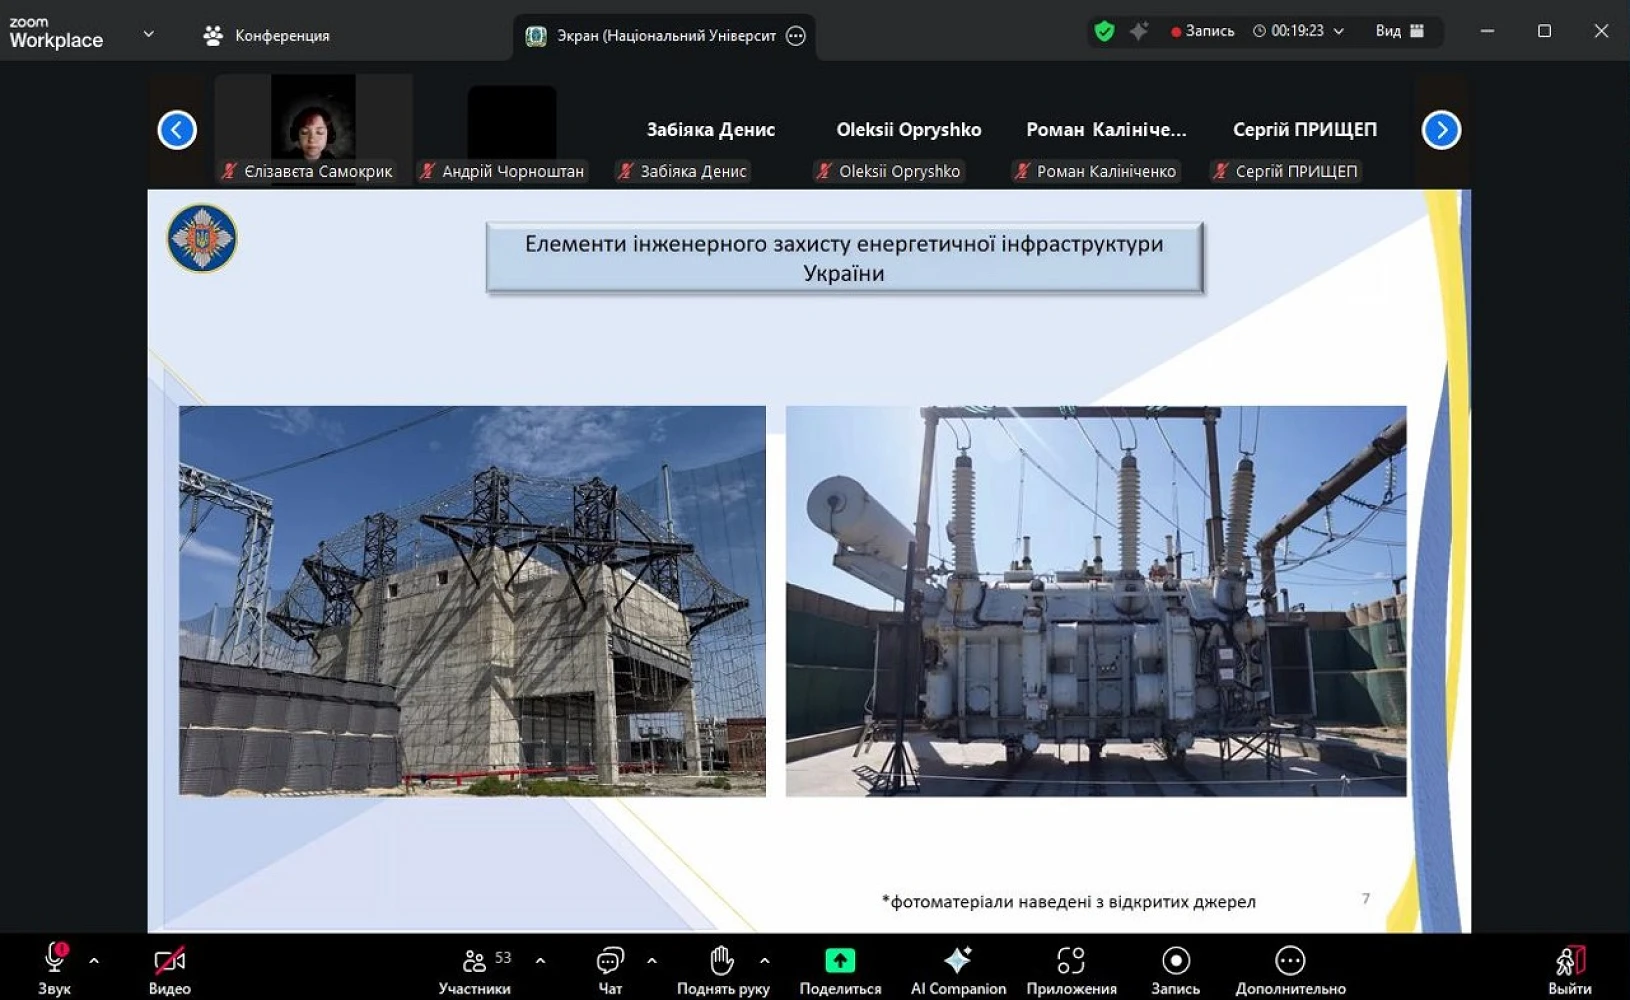This screenshot has height=1000, width=1630.
Task: Unmute the microphone (Звук)
Action: 54,960
